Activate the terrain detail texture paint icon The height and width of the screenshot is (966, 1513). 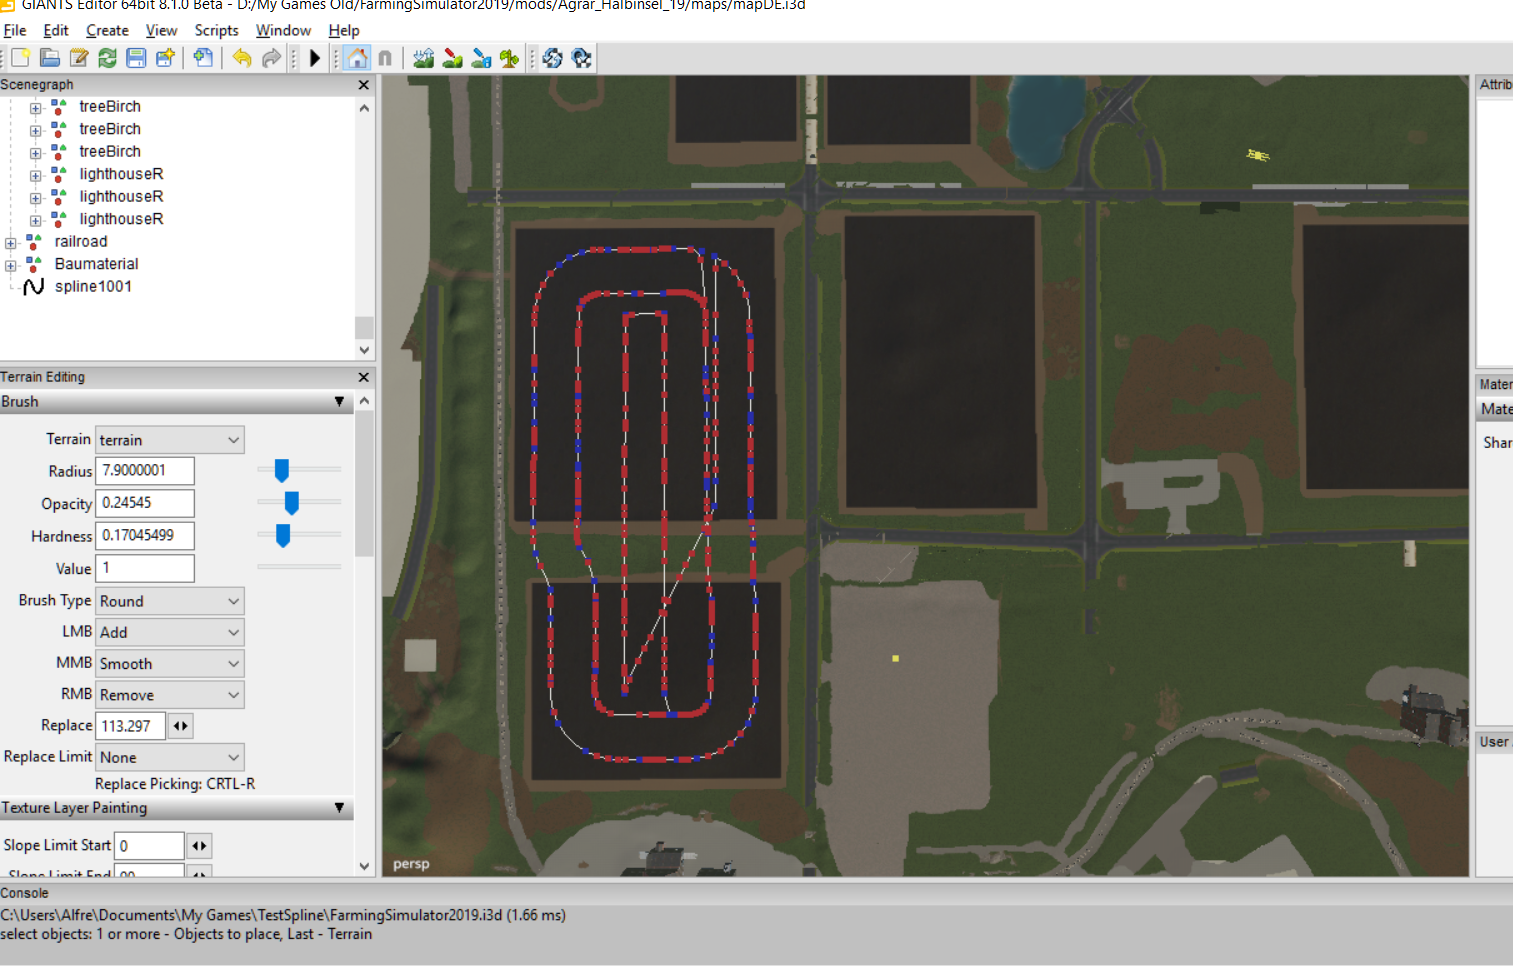point(452,58)
